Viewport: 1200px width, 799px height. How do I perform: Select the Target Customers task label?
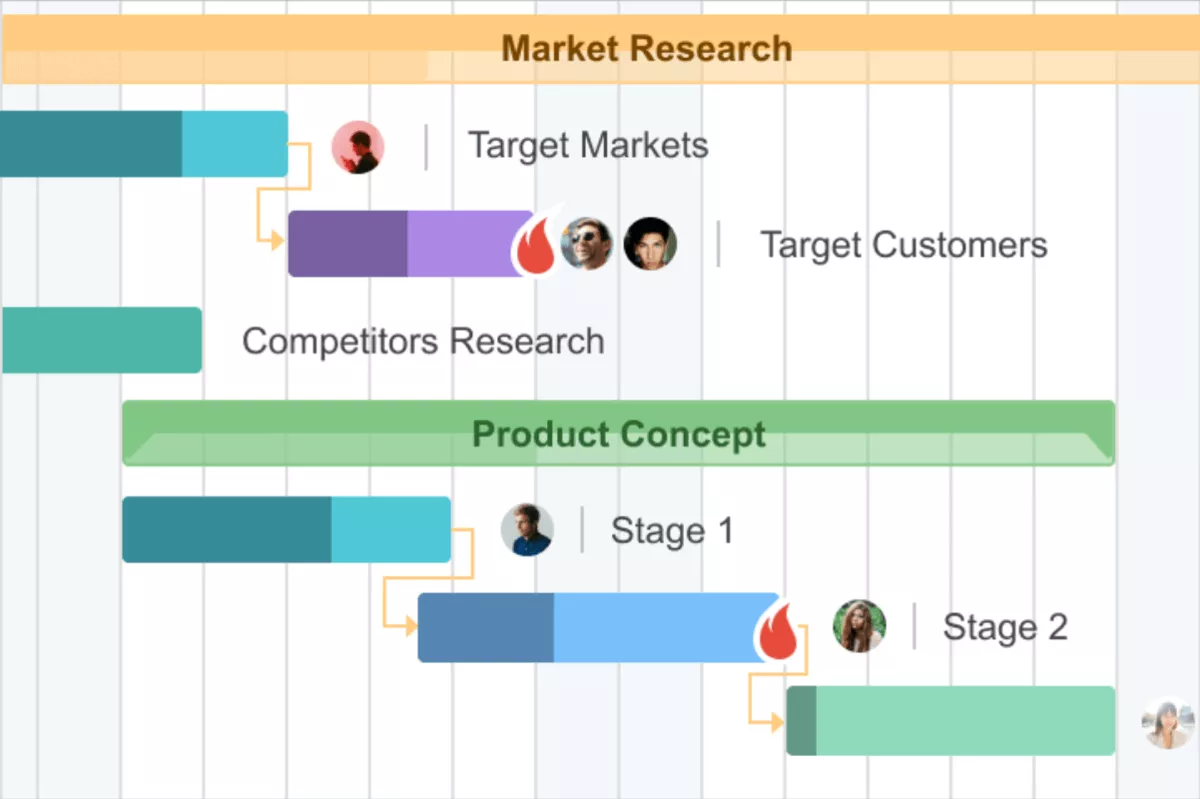(903, 243)
